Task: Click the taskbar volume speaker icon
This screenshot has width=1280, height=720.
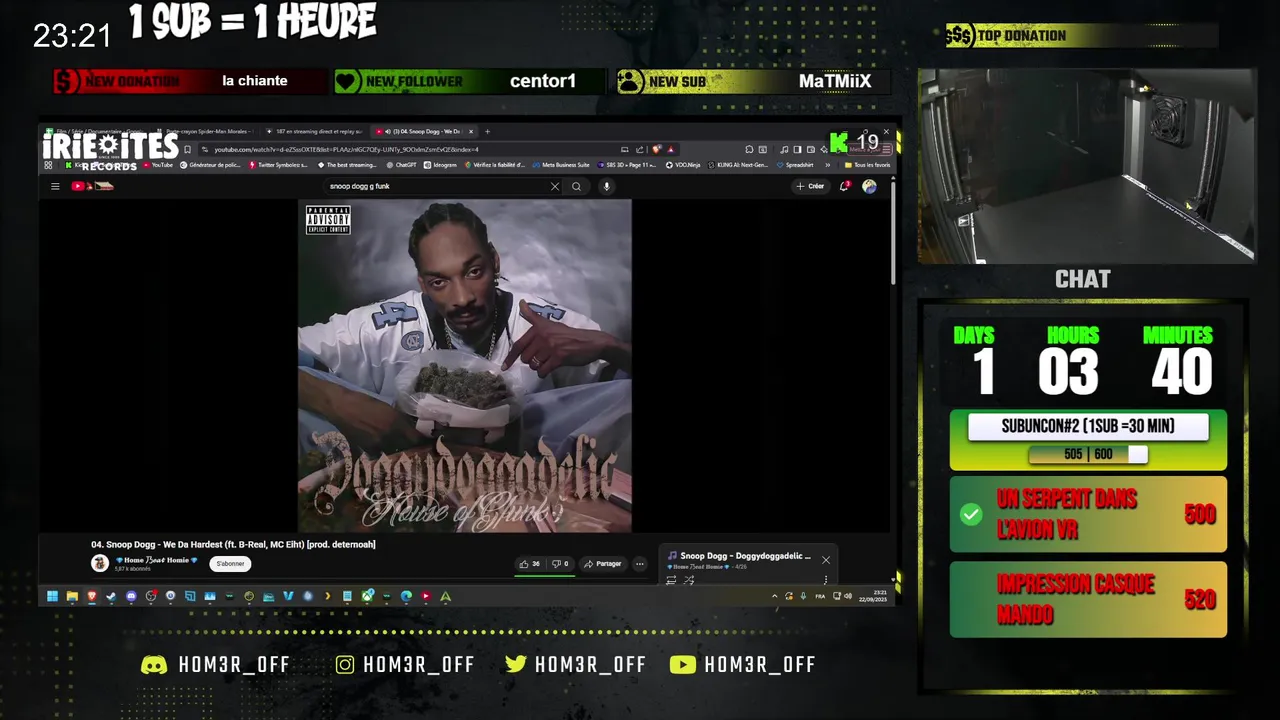Action: (848, 596)
